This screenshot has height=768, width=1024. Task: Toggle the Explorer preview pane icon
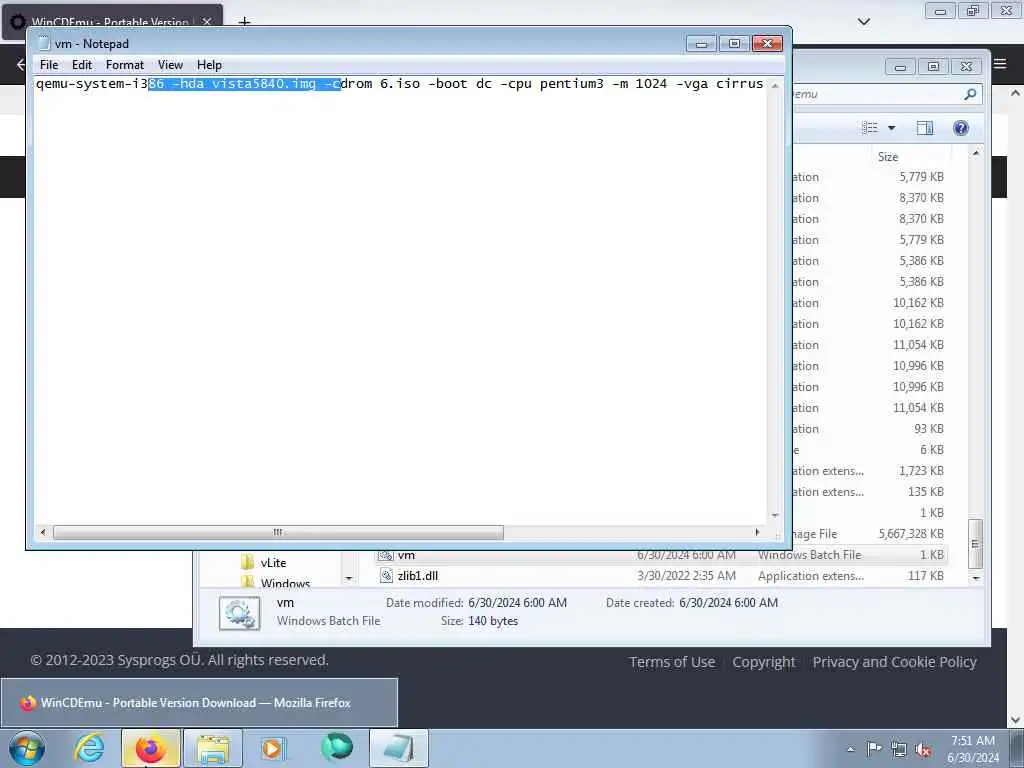925,128
